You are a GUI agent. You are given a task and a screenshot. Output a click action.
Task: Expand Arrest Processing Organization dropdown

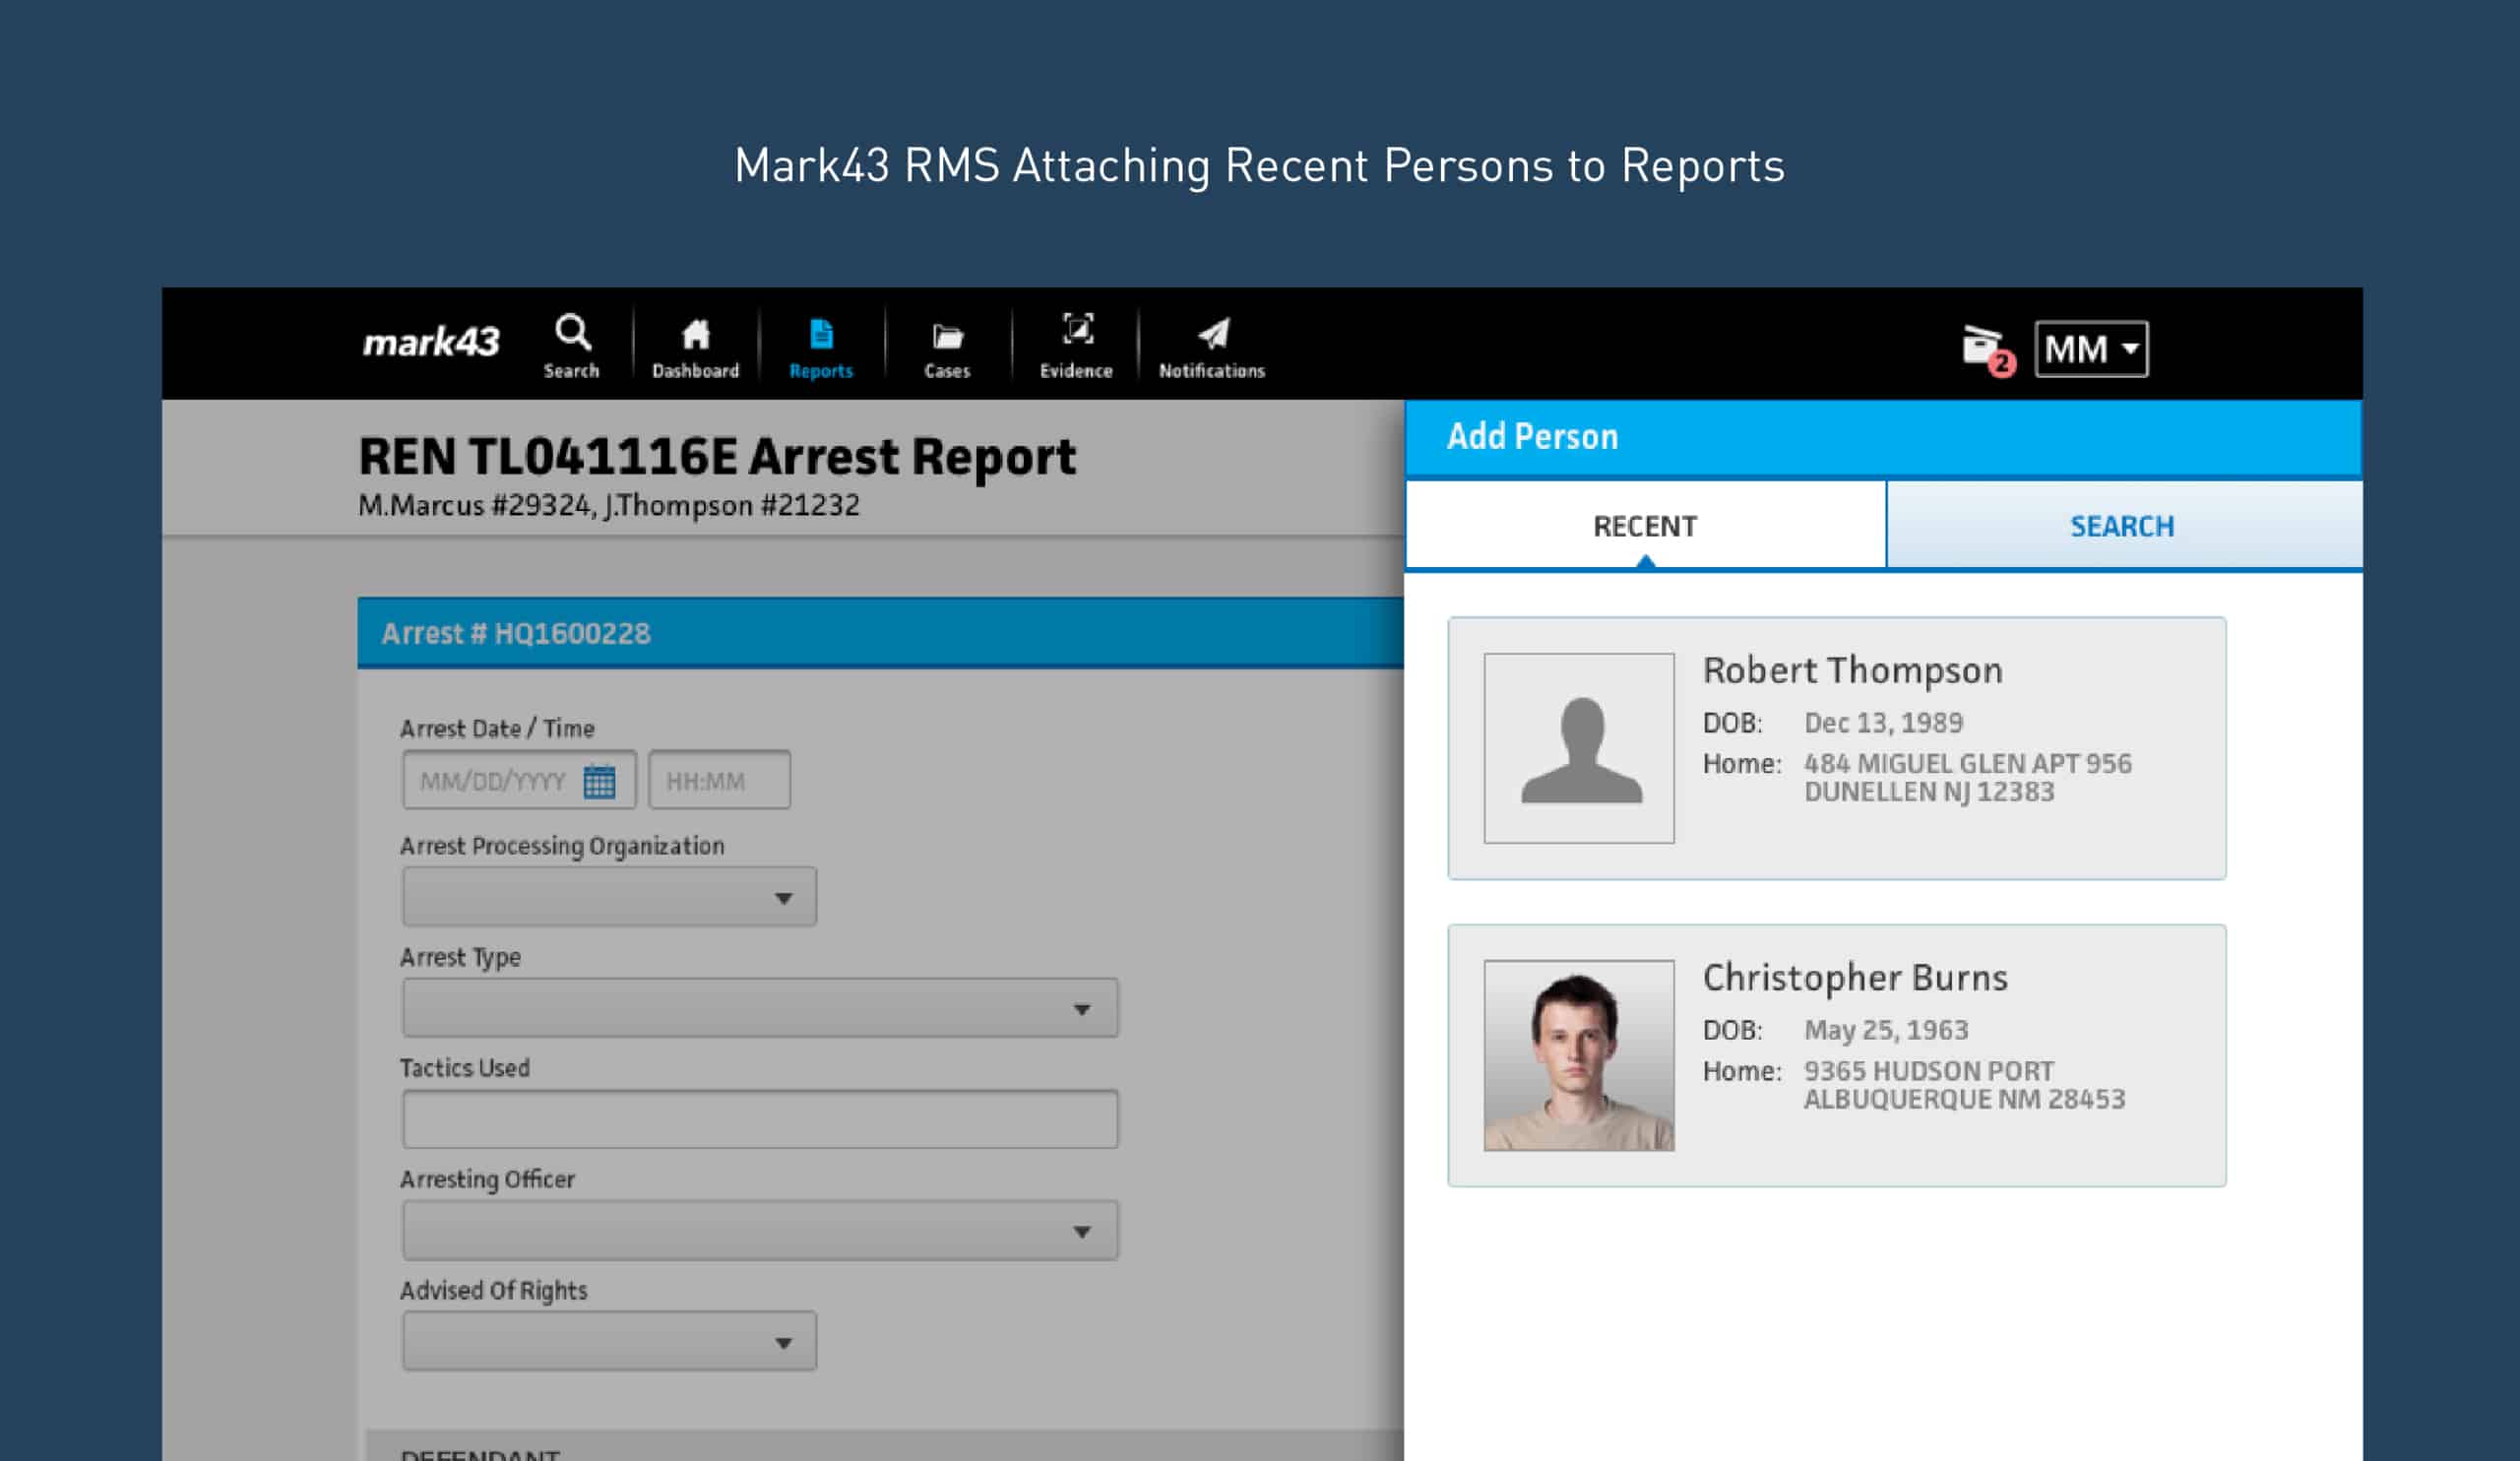point(609,897)
